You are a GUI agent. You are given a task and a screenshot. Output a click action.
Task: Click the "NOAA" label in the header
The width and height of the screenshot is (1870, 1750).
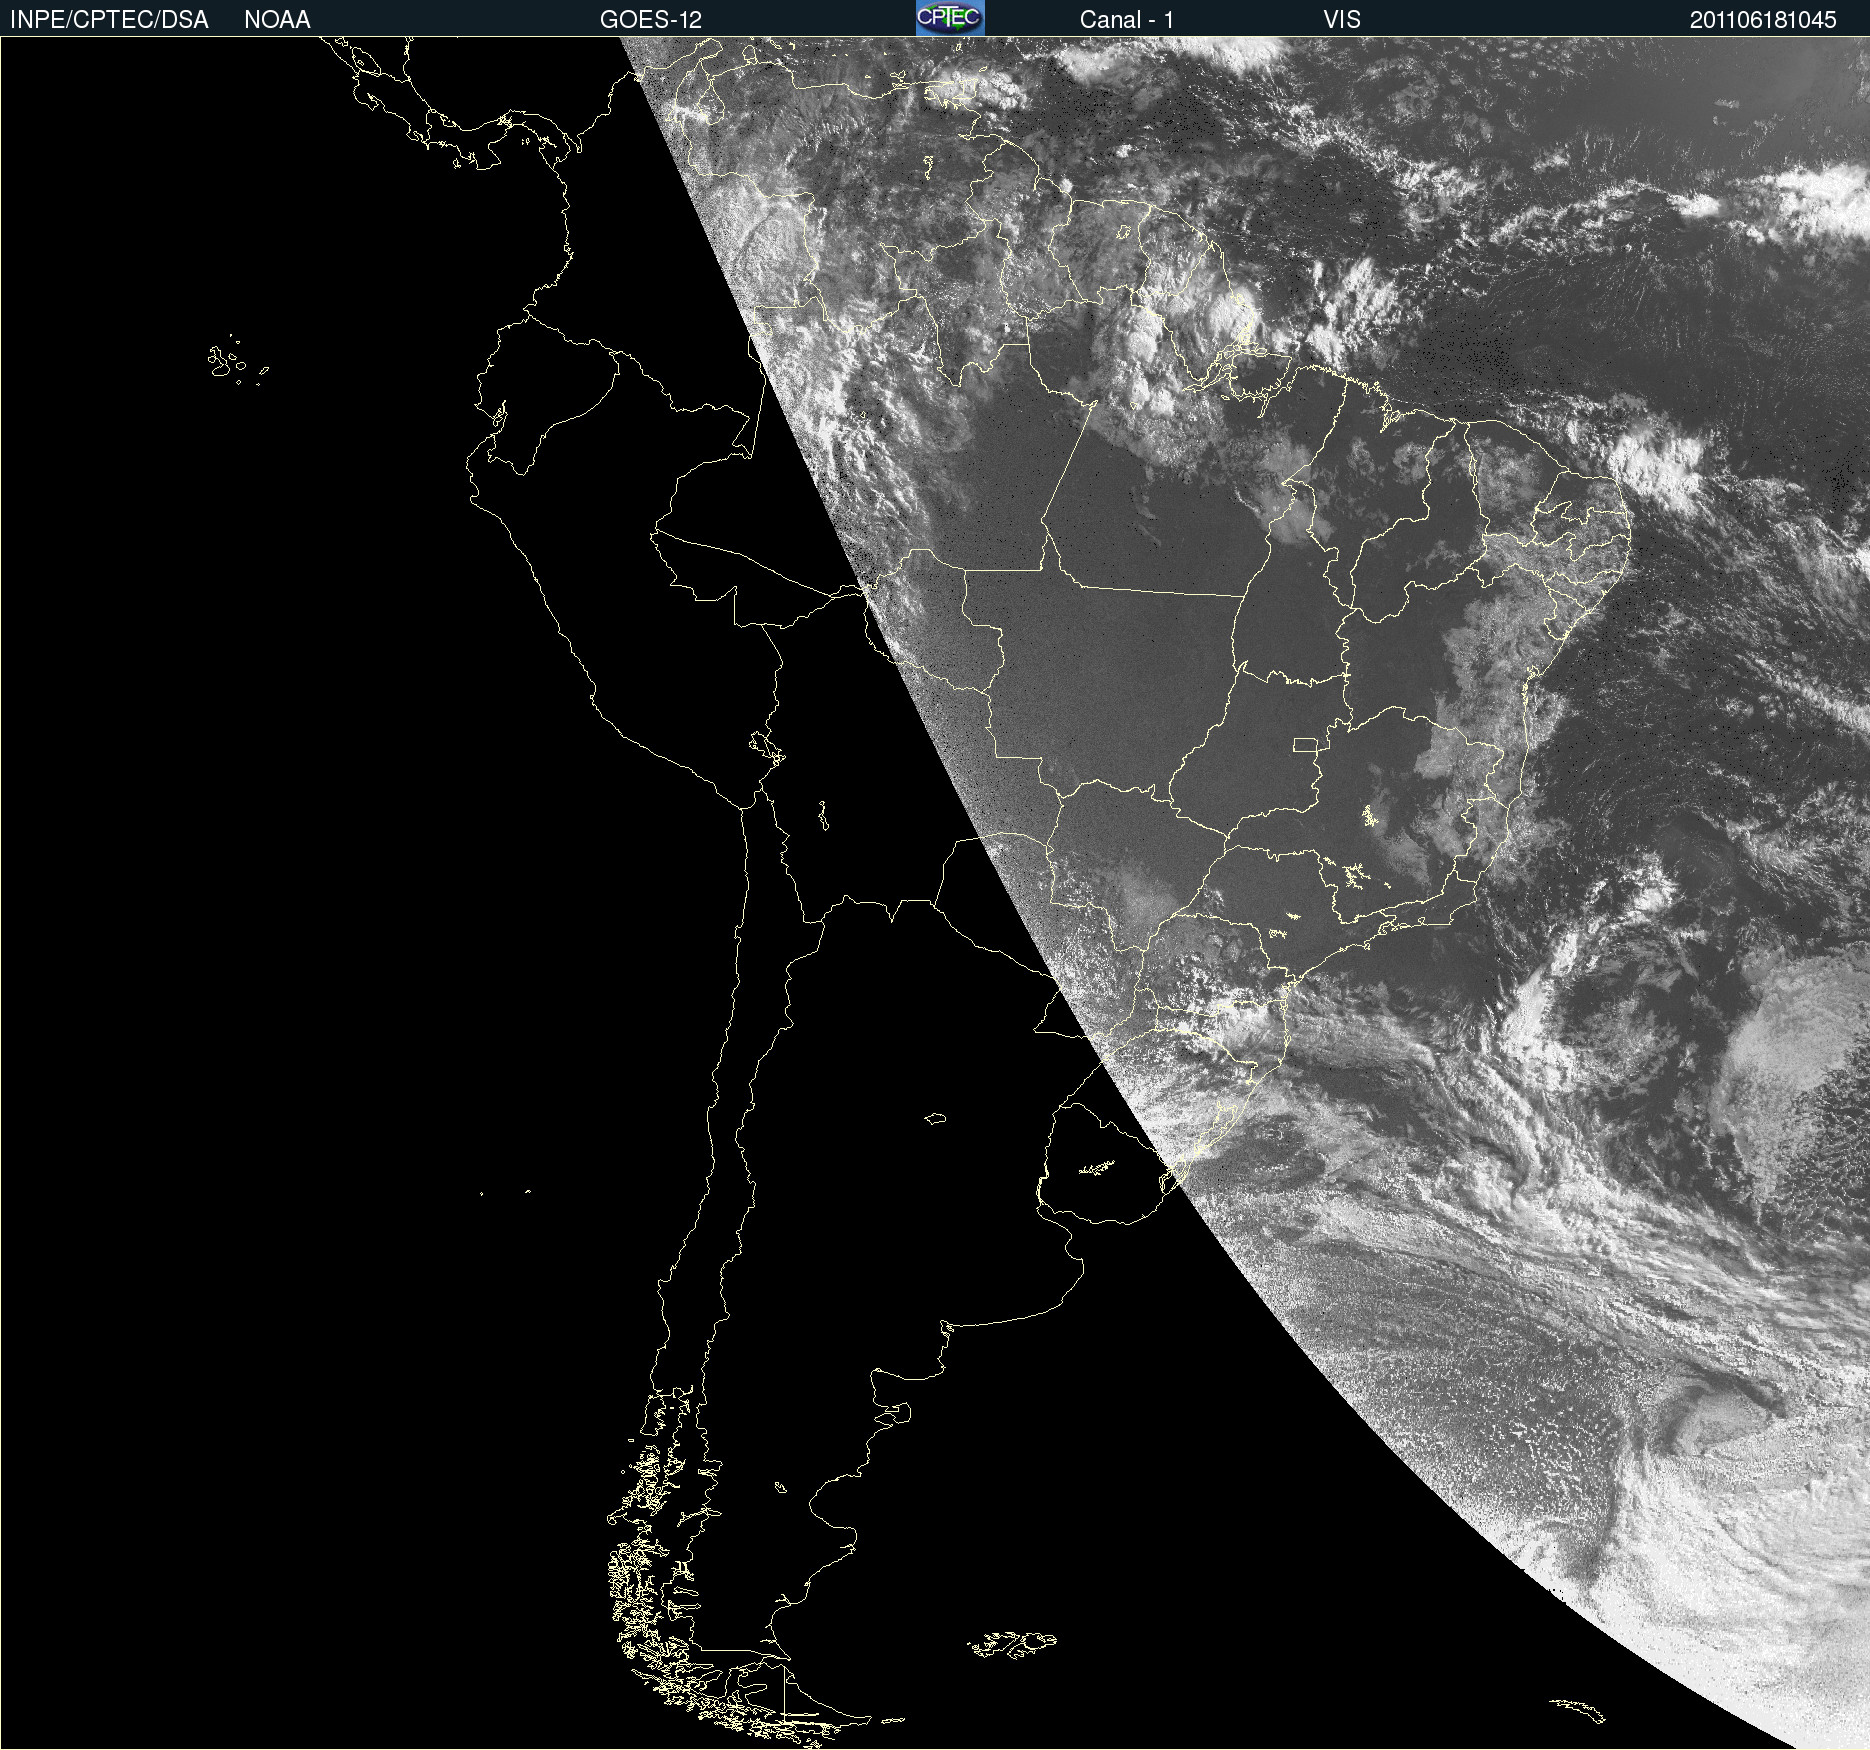pyautogui.click(x=277, y=20)
